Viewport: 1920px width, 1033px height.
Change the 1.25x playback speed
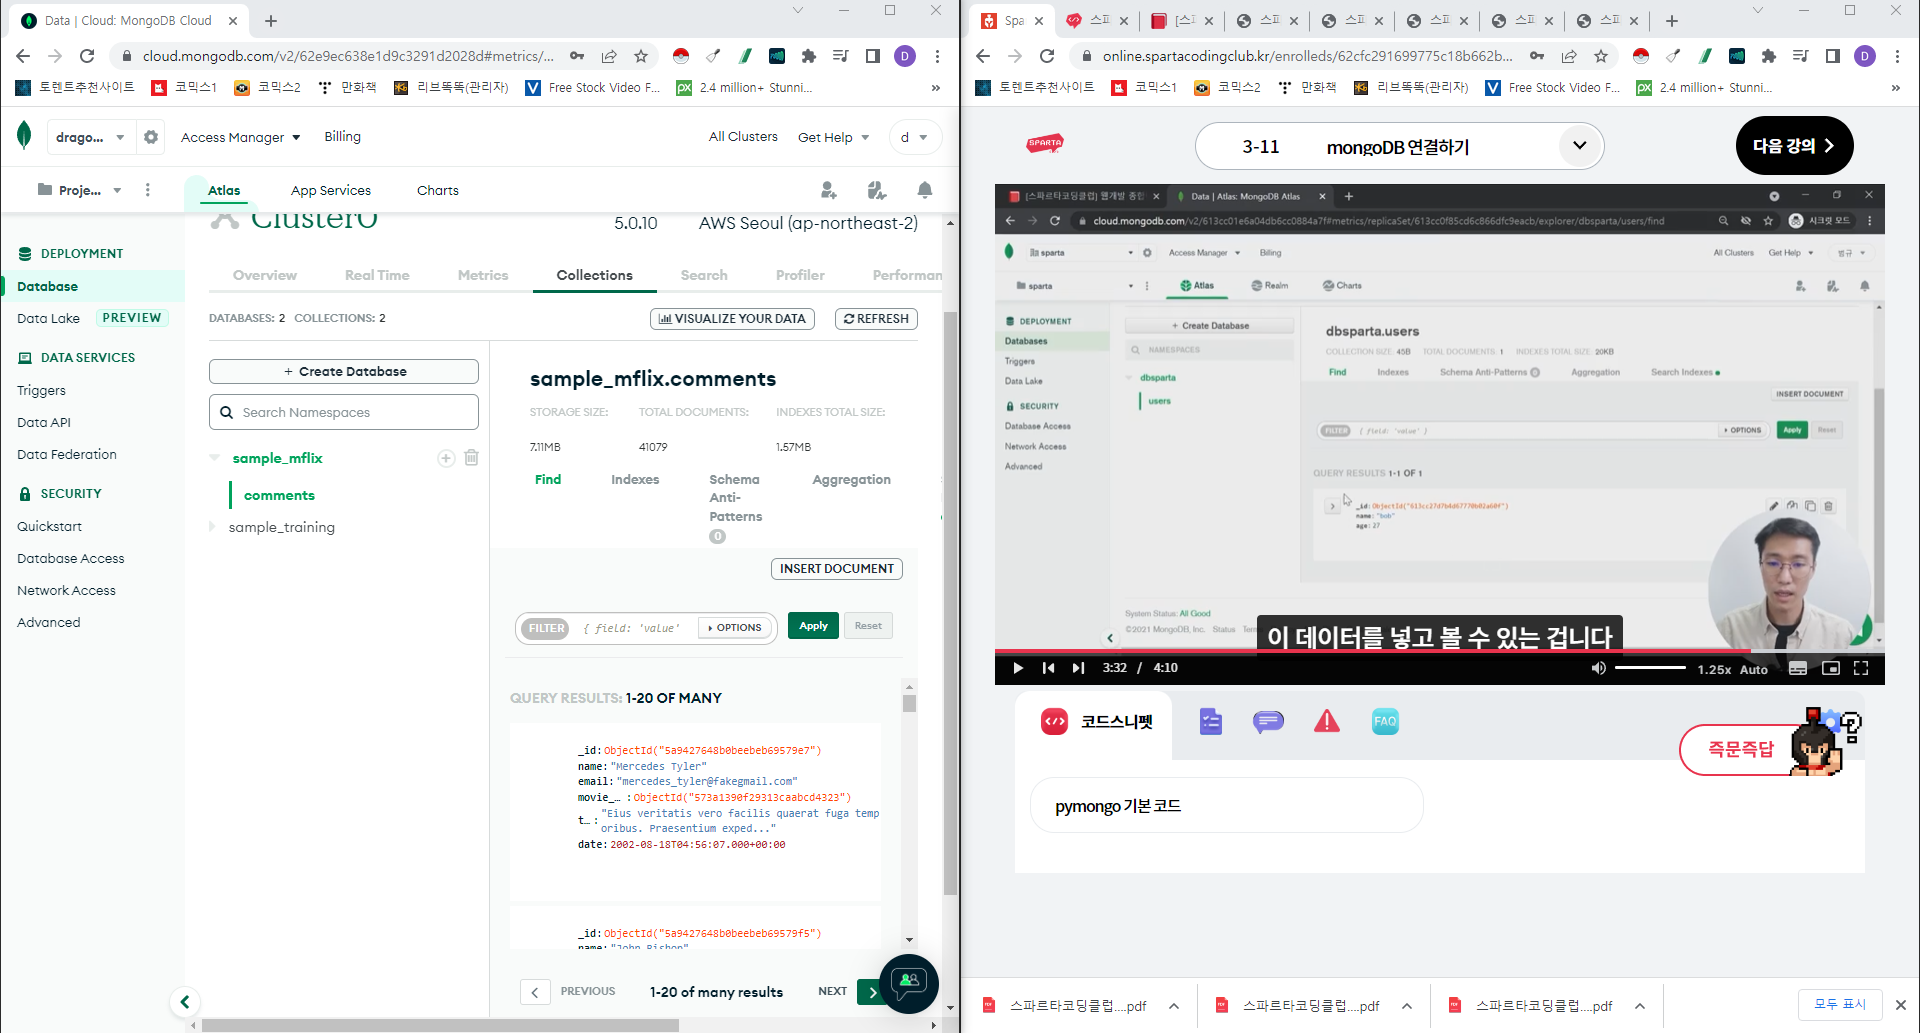click(1714, 669)
